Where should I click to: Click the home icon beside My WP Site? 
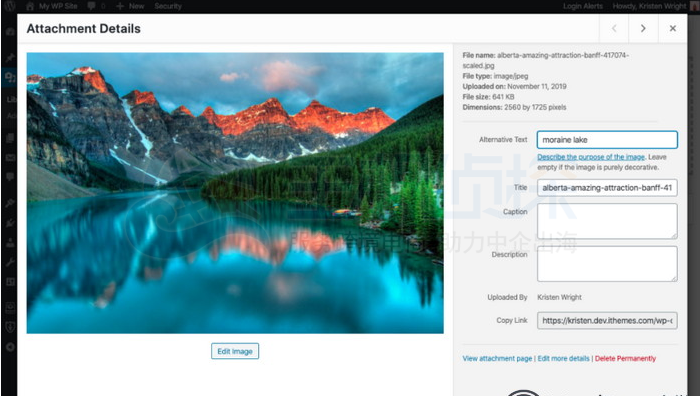pos(30,6)
